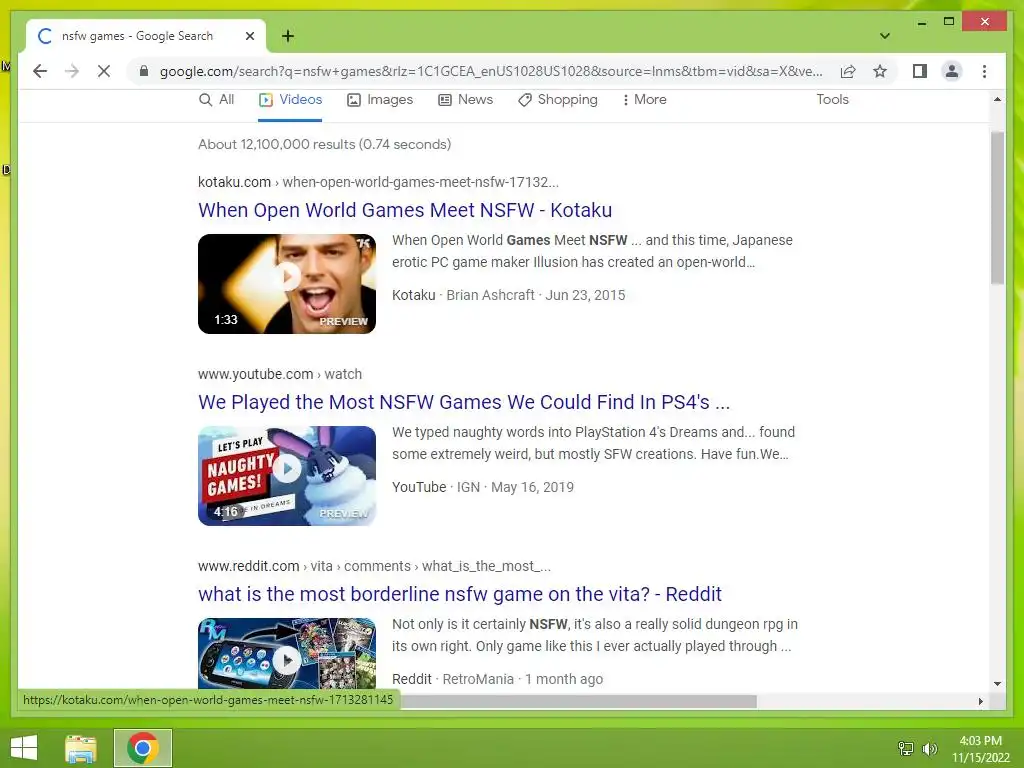The image size is (1024, 768).
Task: Click the horizontal scroll right arrow
Action: click(980, 701)
